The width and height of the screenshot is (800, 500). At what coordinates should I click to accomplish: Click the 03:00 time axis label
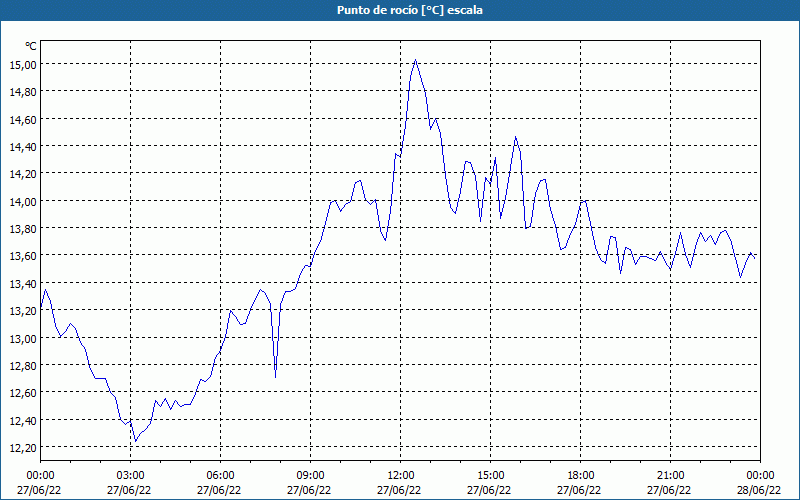click(x=131, y=476)
